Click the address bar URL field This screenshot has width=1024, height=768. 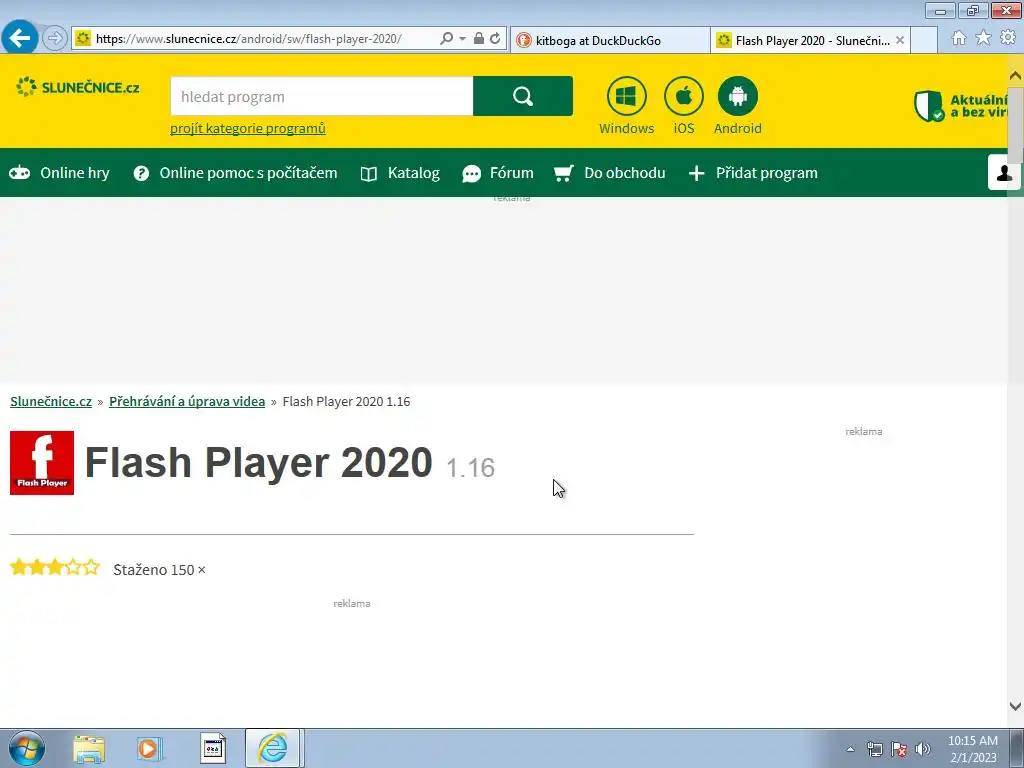[x=248, y=39]
